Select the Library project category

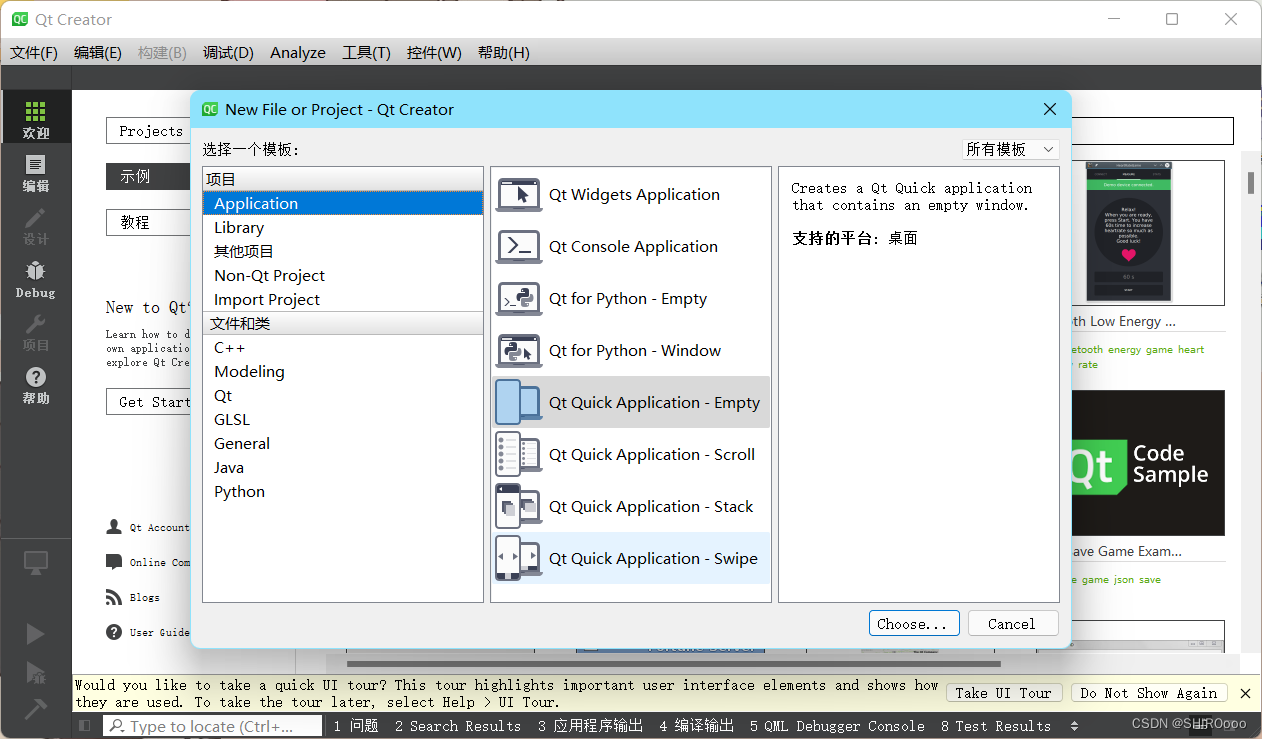click(343, 227)
